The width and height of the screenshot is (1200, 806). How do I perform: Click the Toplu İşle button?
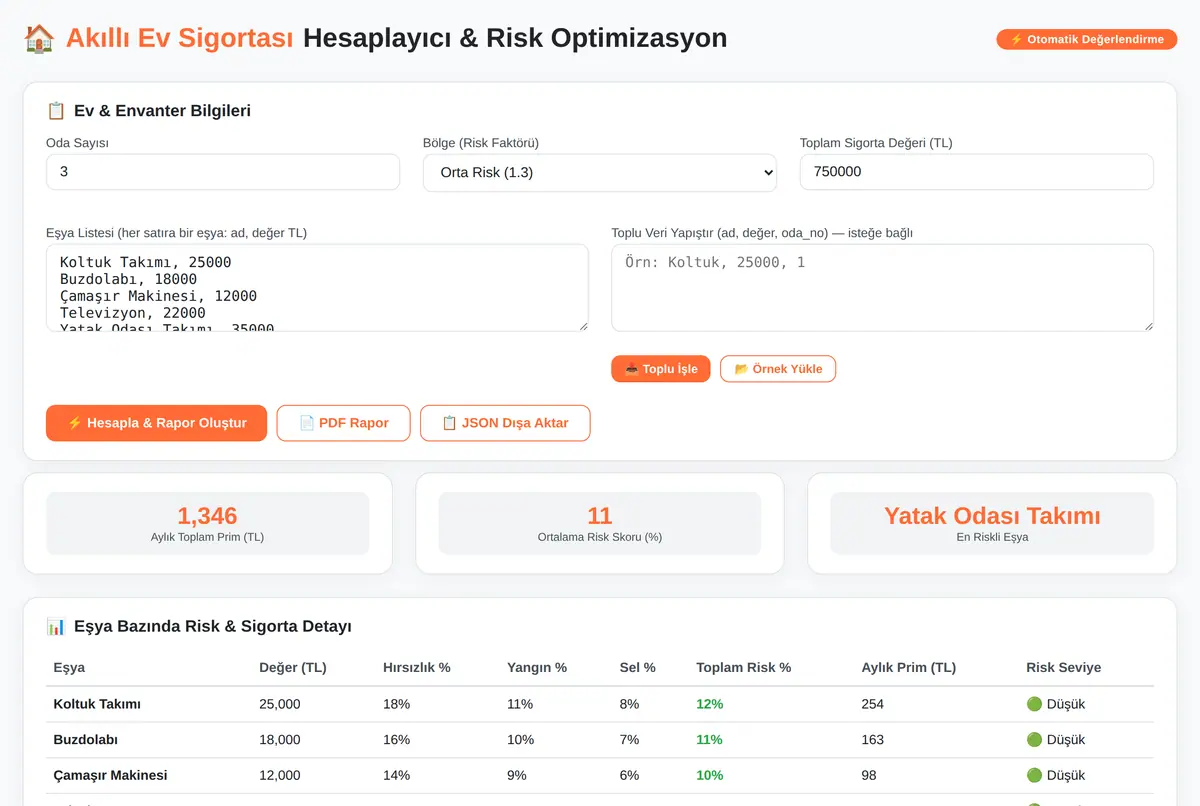tap(661, 369)
